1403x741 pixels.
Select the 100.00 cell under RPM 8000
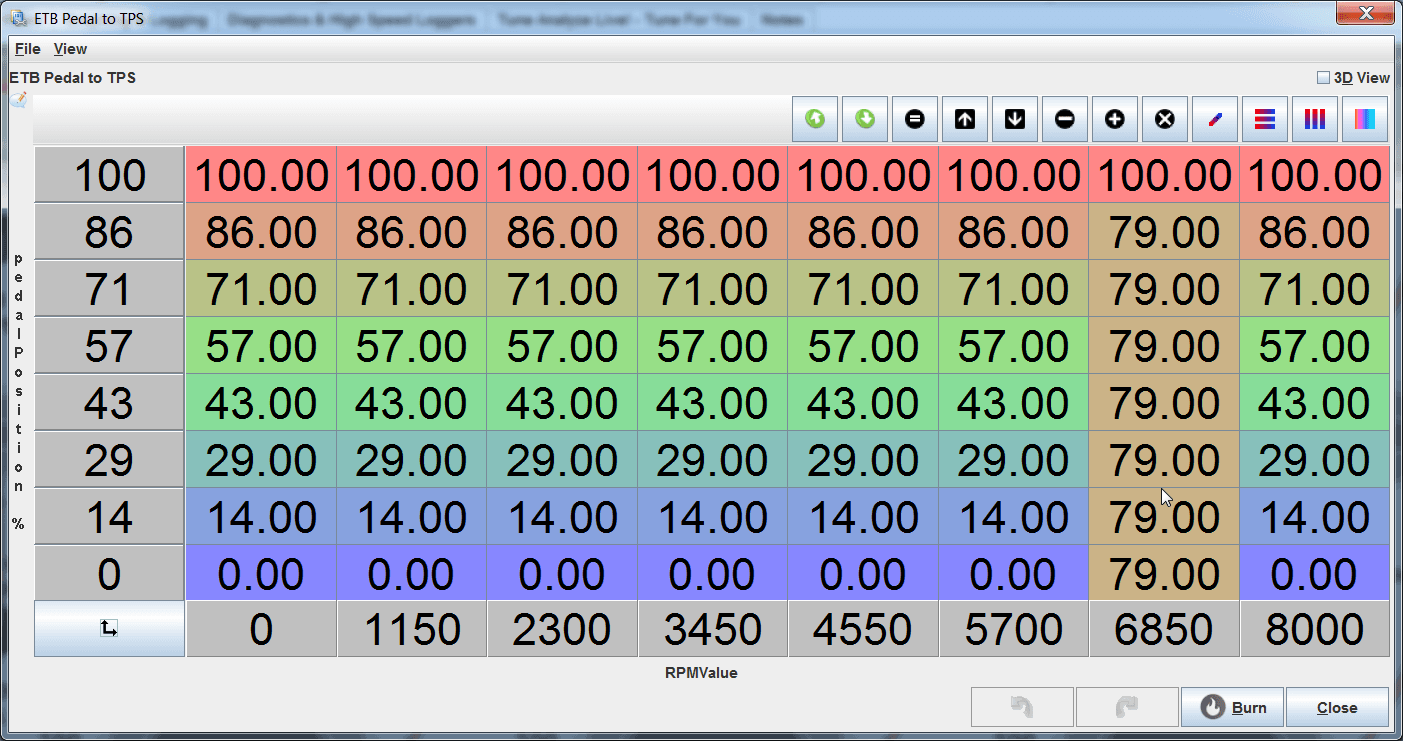pyautogui.click(x=1315, y=175)
